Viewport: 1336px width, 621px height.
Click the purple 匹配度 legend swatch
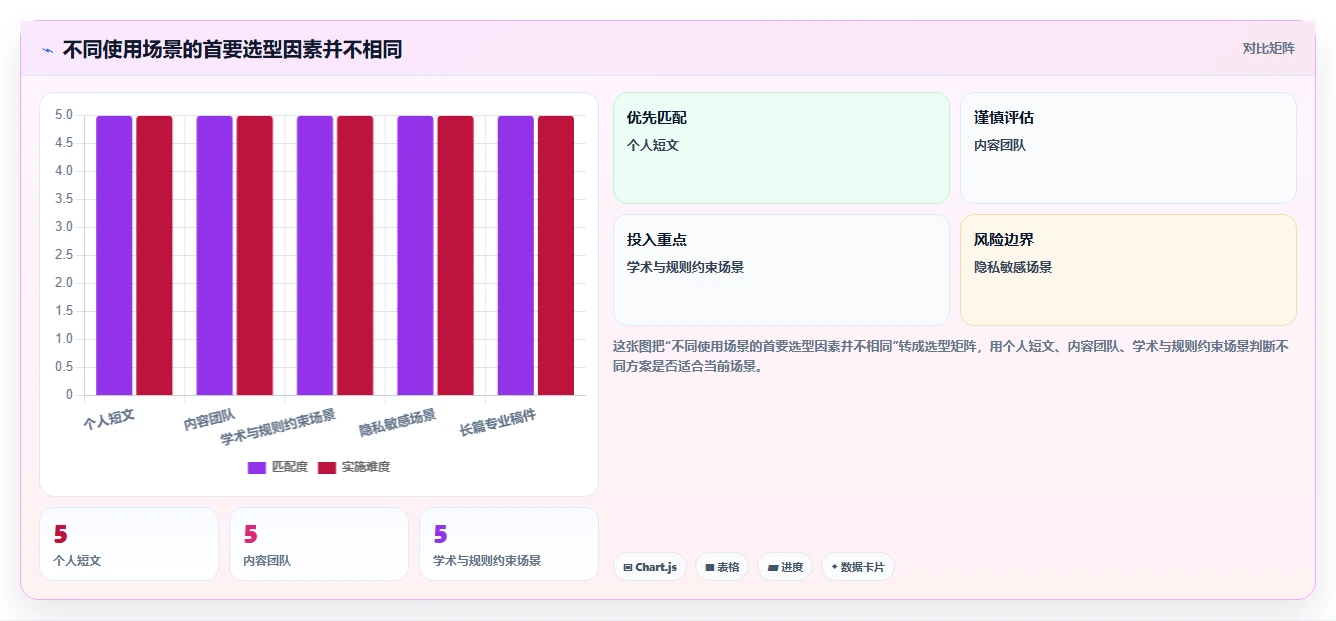click(x=257, y=467)
